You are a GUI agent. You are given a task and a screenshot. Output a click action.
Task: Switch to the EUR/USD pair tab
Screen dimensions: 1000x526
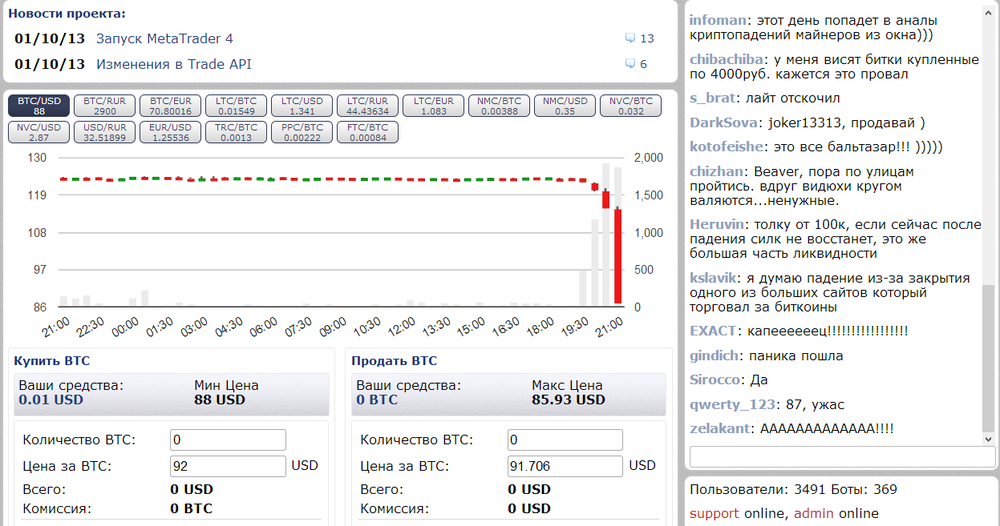click(170, 132)
